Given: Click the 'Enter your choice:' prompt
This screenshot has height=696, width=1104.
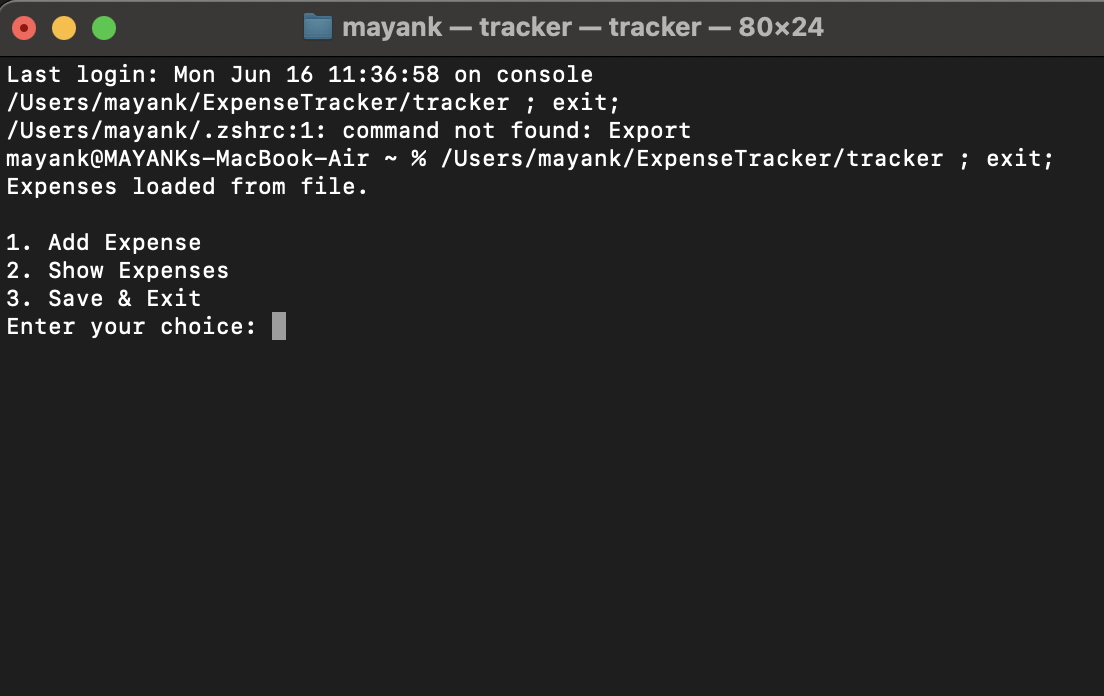Looking at the screenshot, I should (x=131, y=326).
